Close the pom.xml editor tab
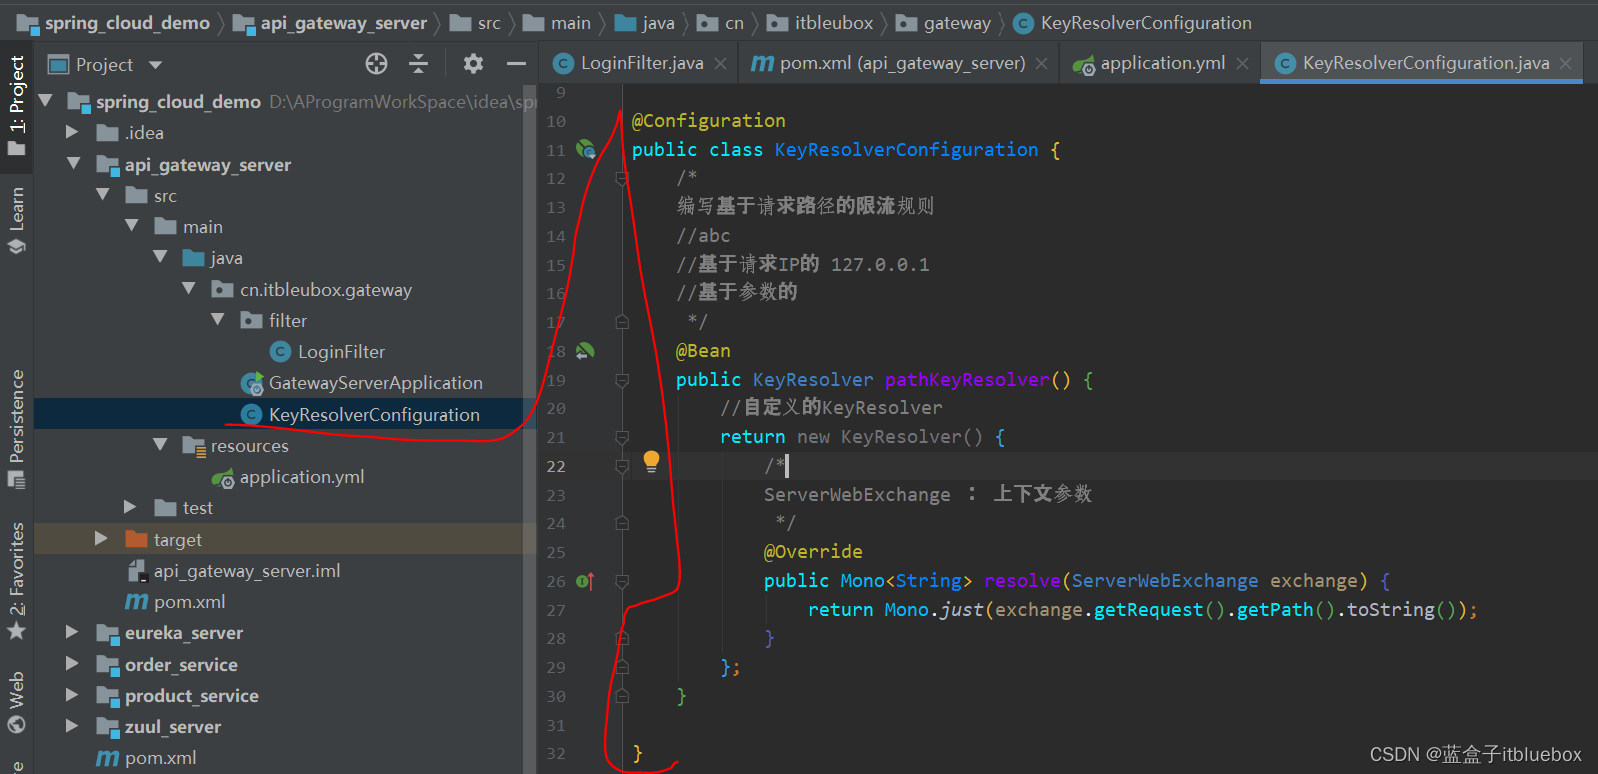 point(1041,64)
